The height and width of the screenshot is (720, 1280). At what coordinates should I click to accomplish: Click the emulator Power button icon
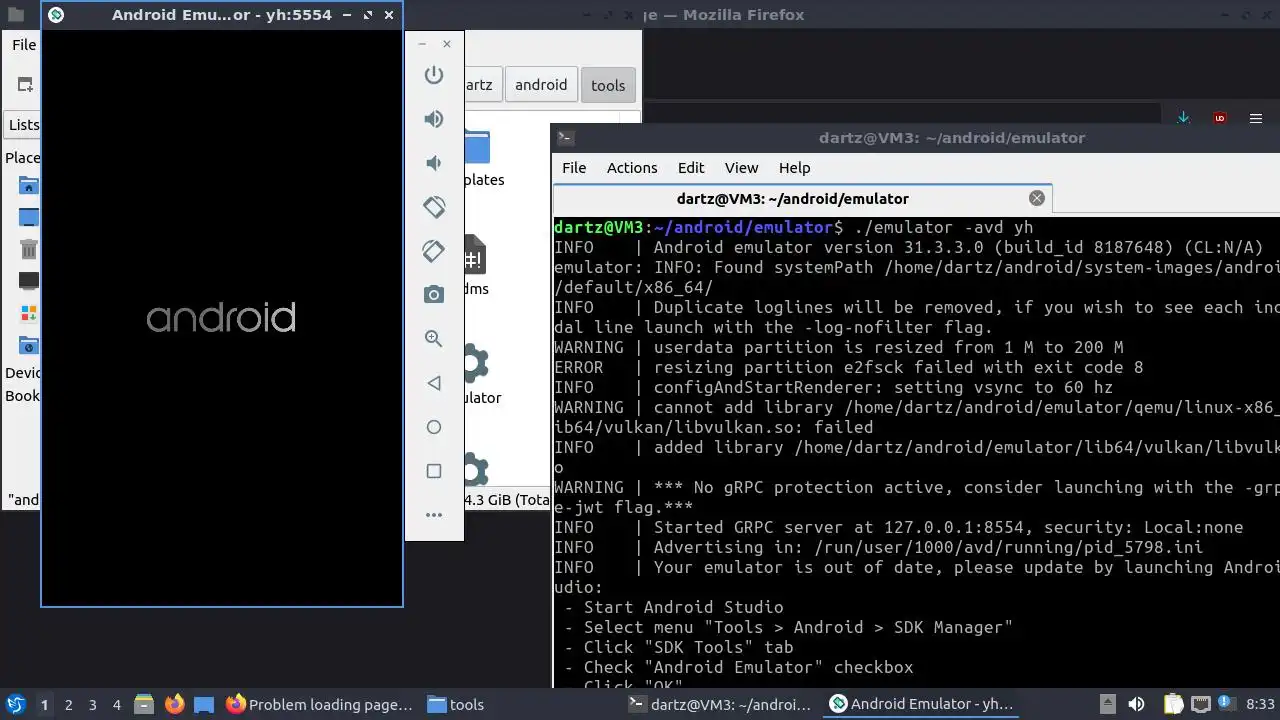(433, 75)
